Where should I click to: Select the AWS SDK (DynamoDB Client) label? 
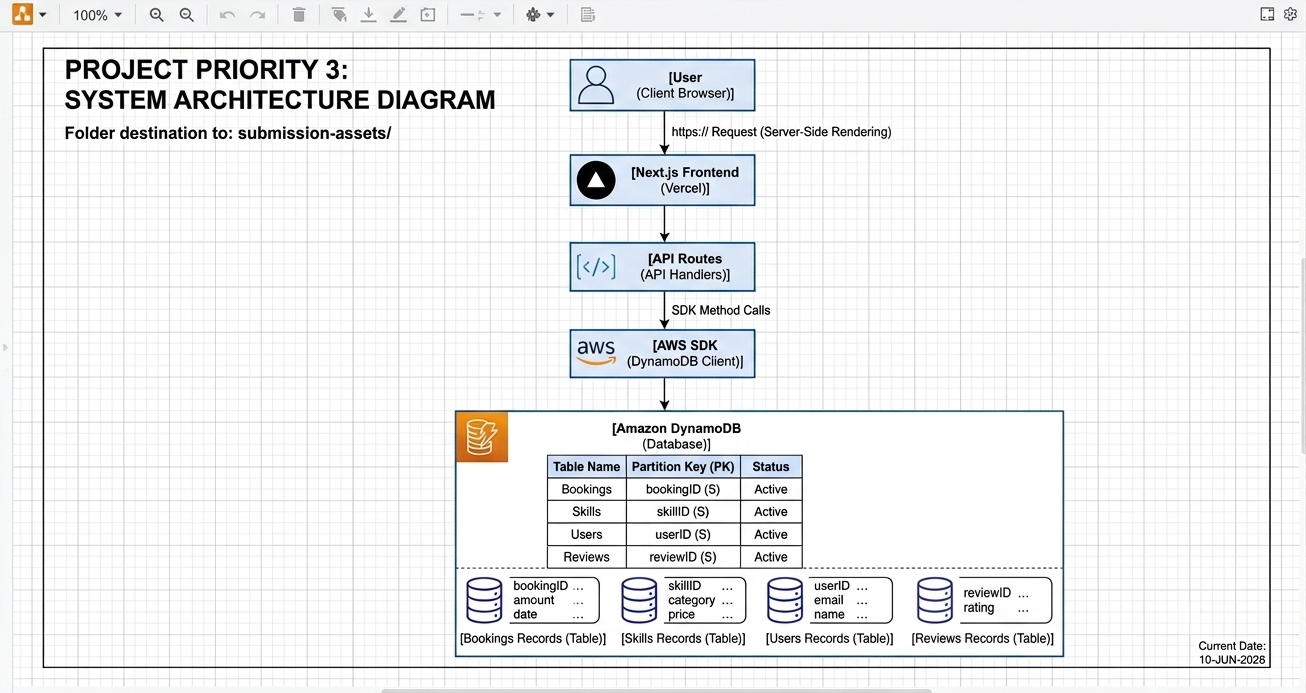click(x=685, y=353)
